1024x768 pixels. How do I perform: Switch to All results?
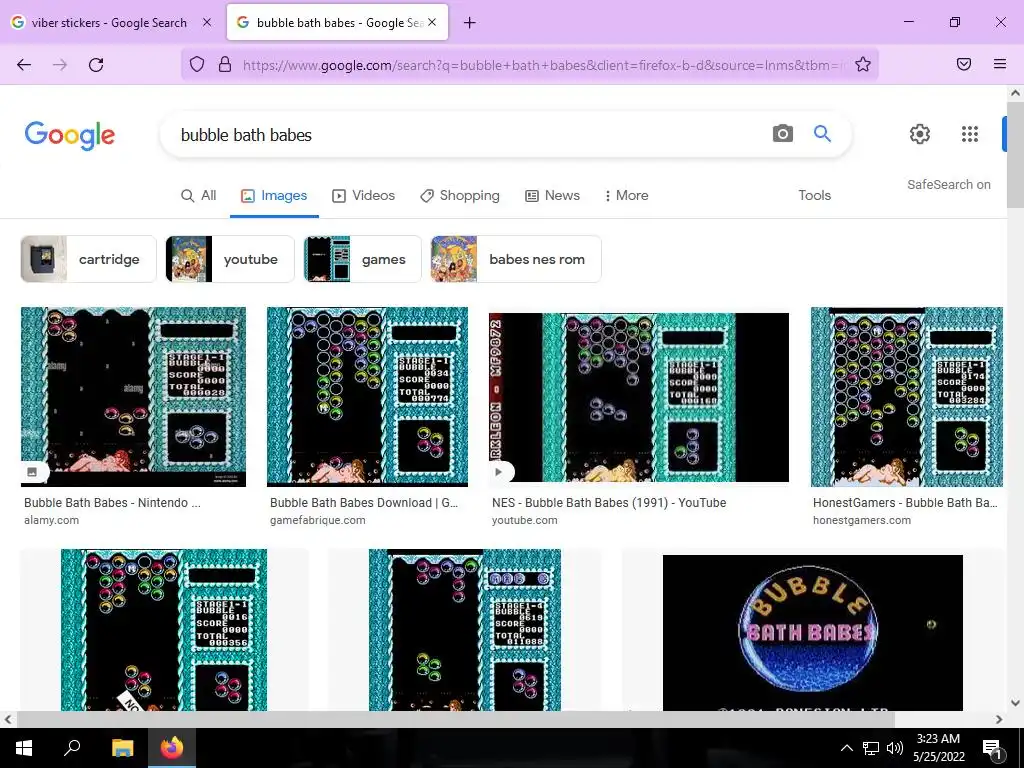199,195
